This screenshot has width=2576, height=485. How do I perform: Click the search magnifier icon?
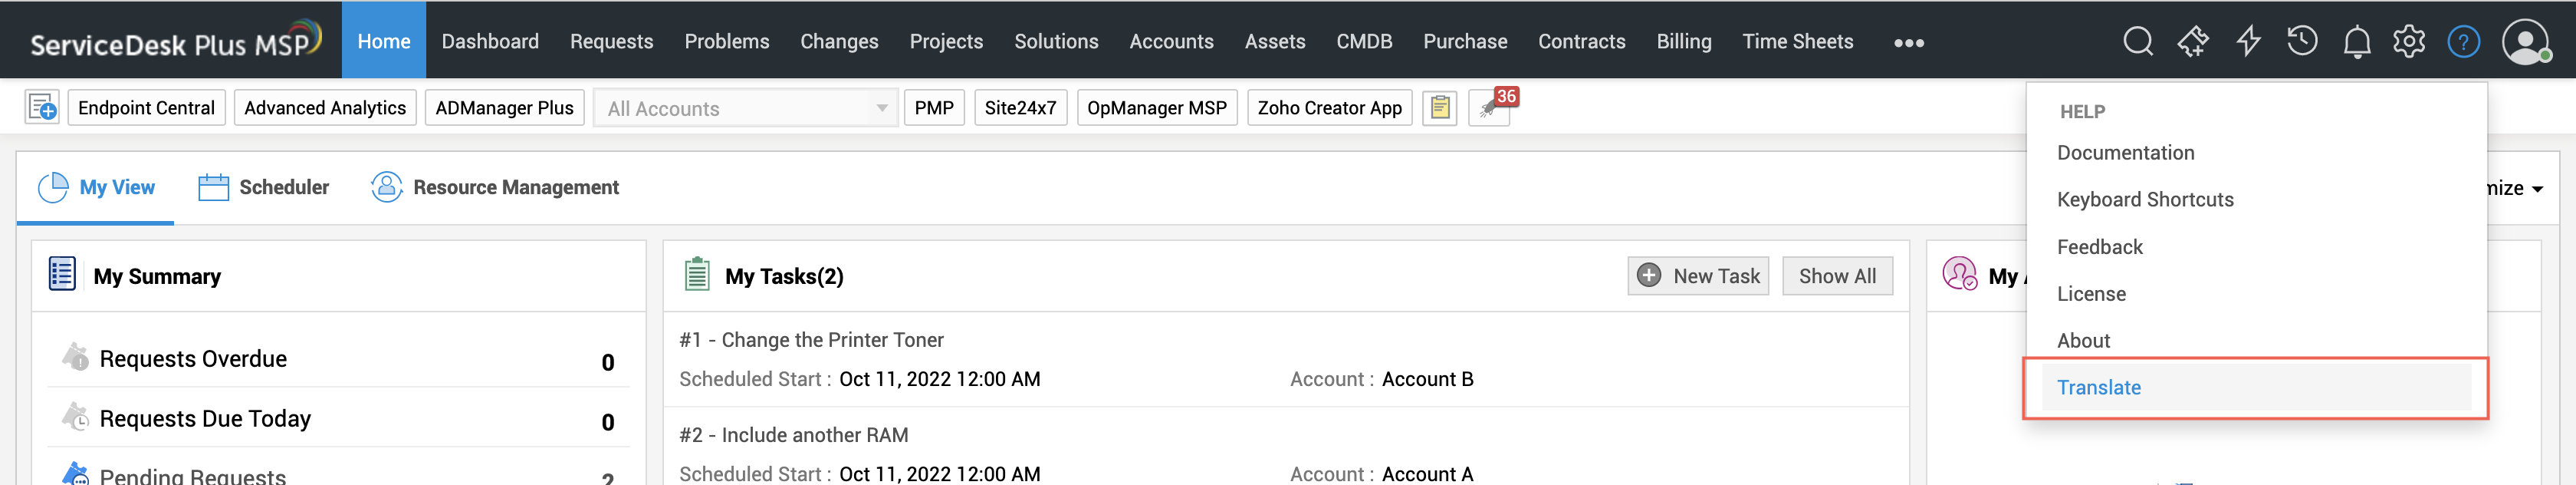click(2137, 41)
